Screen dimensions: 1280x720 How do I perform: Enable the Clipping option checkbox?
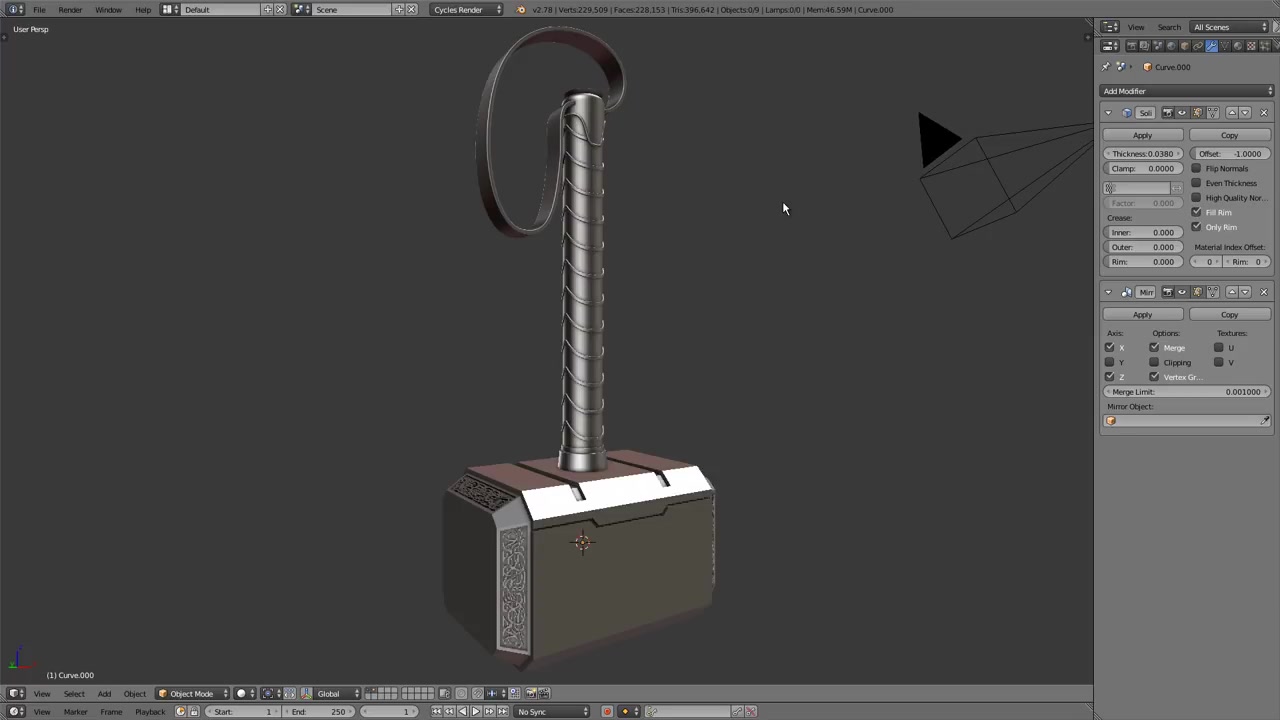point(1154,362)
